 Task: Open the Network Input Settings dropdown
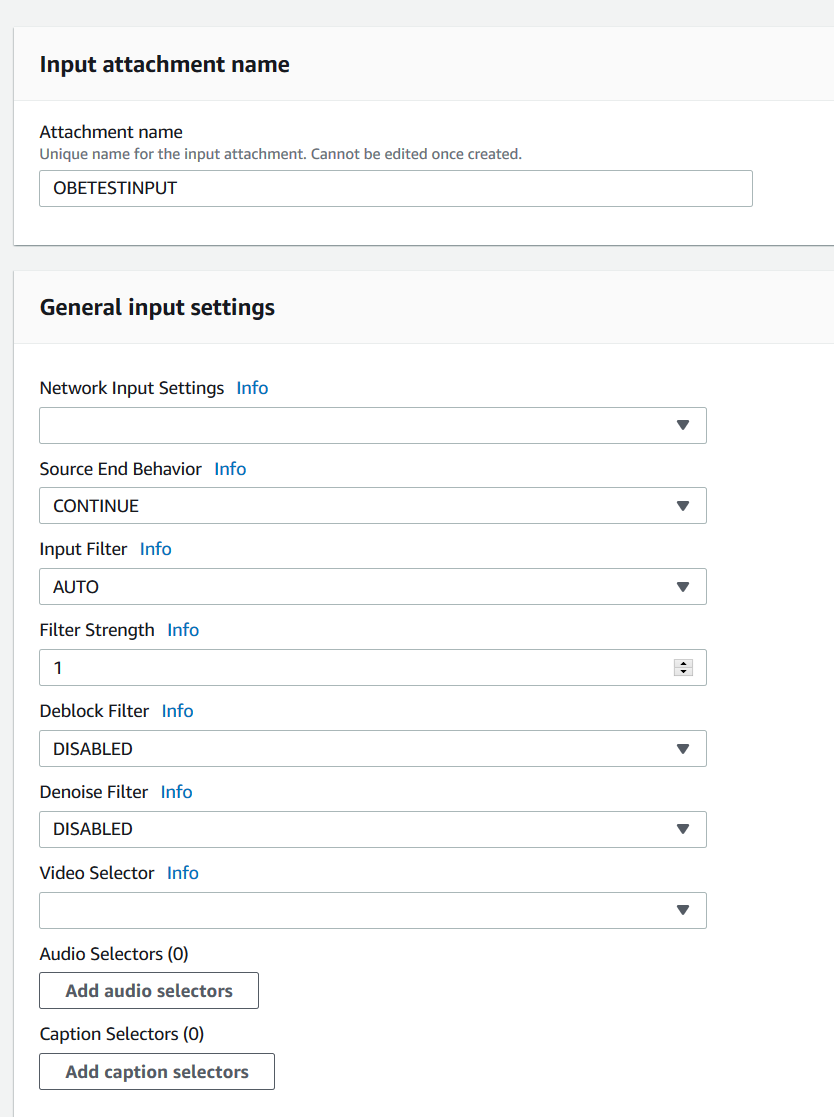(x=372, y=425)
